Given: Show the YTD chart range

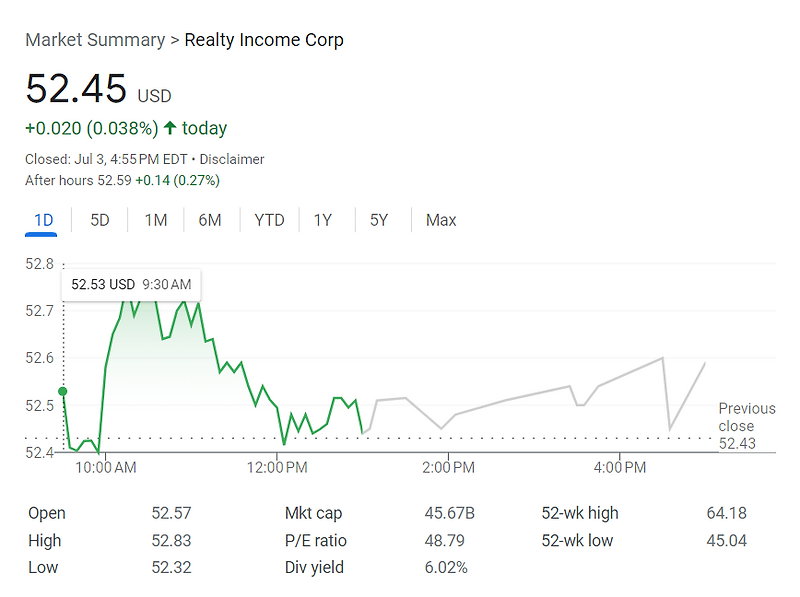Looking at the screenshot, I should pos(269,220).
